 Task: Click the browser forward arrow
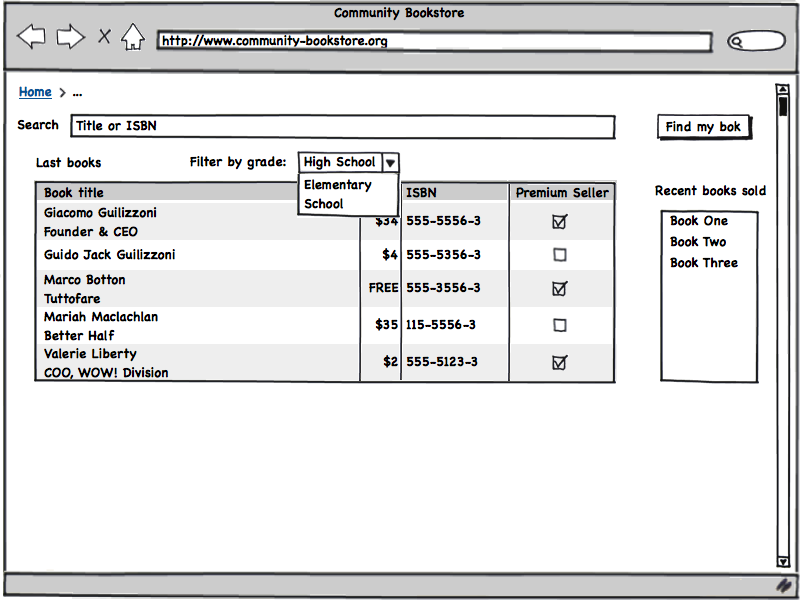(70, 38)
